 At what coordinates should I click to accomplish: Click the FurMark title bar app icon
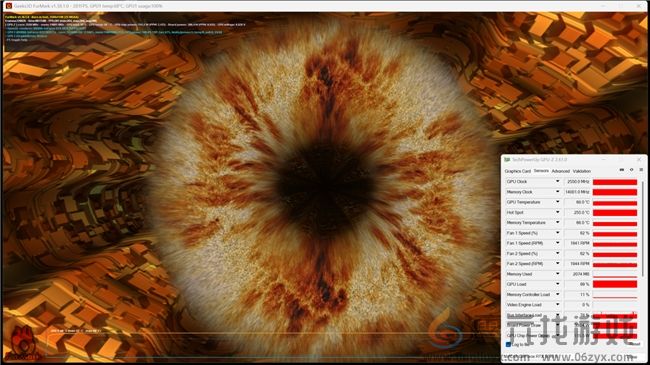pos(9,6)
